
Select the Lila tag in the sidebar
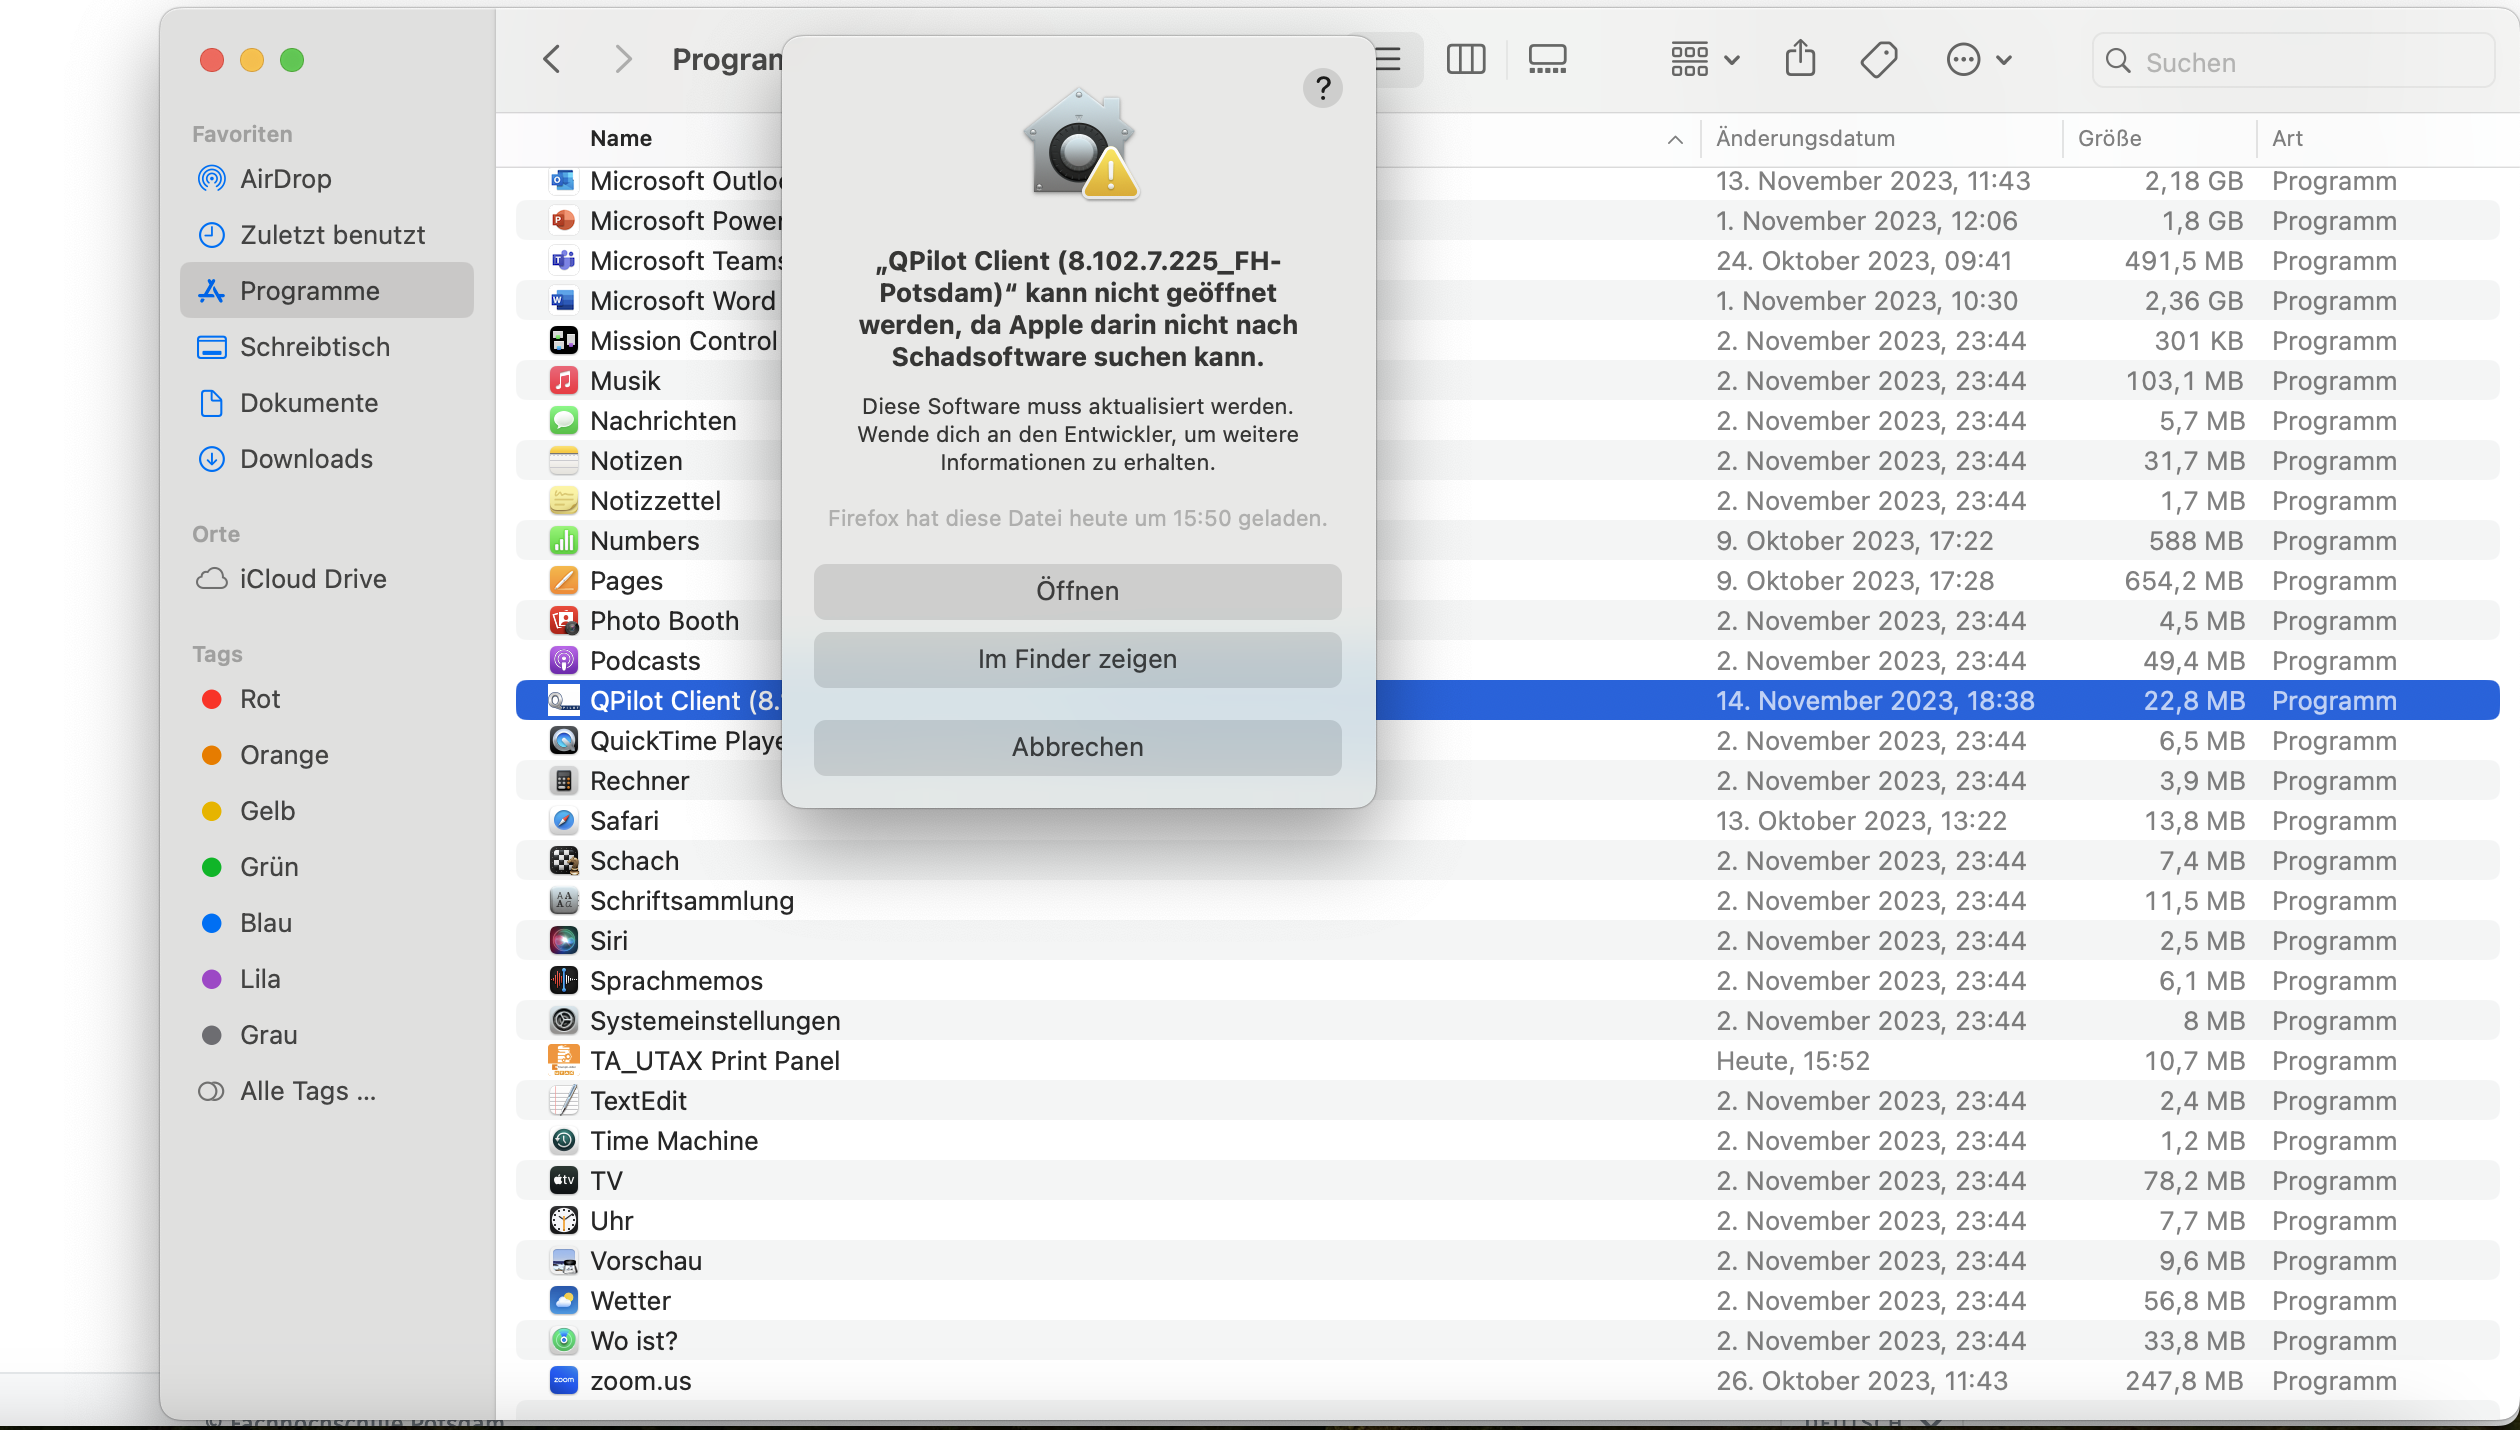(326, 979)
